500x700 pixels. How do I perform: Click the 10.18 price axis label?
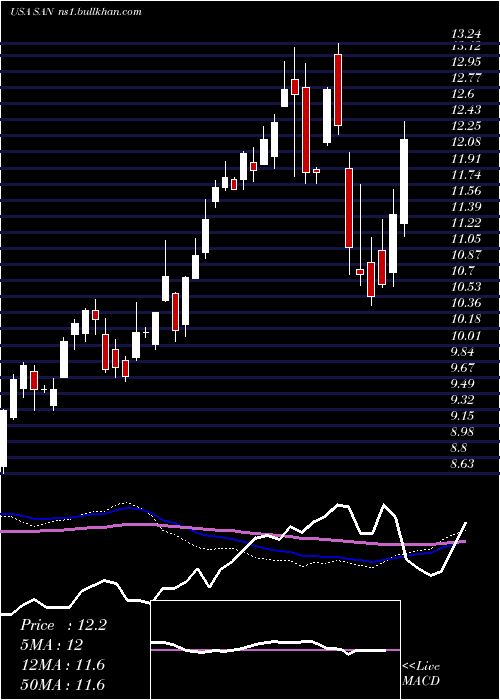467,320
